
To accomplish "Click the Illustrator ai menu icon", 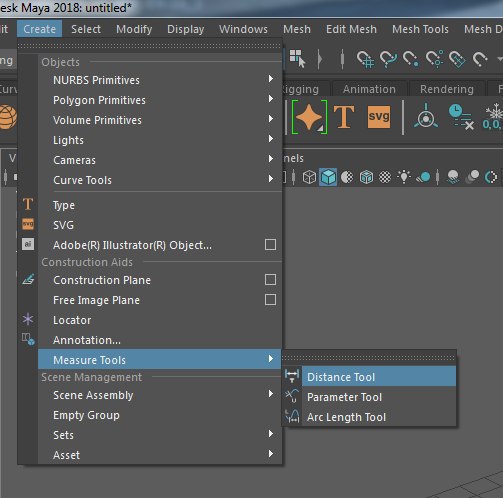I will pyautogui.click(x=28, y=244).
